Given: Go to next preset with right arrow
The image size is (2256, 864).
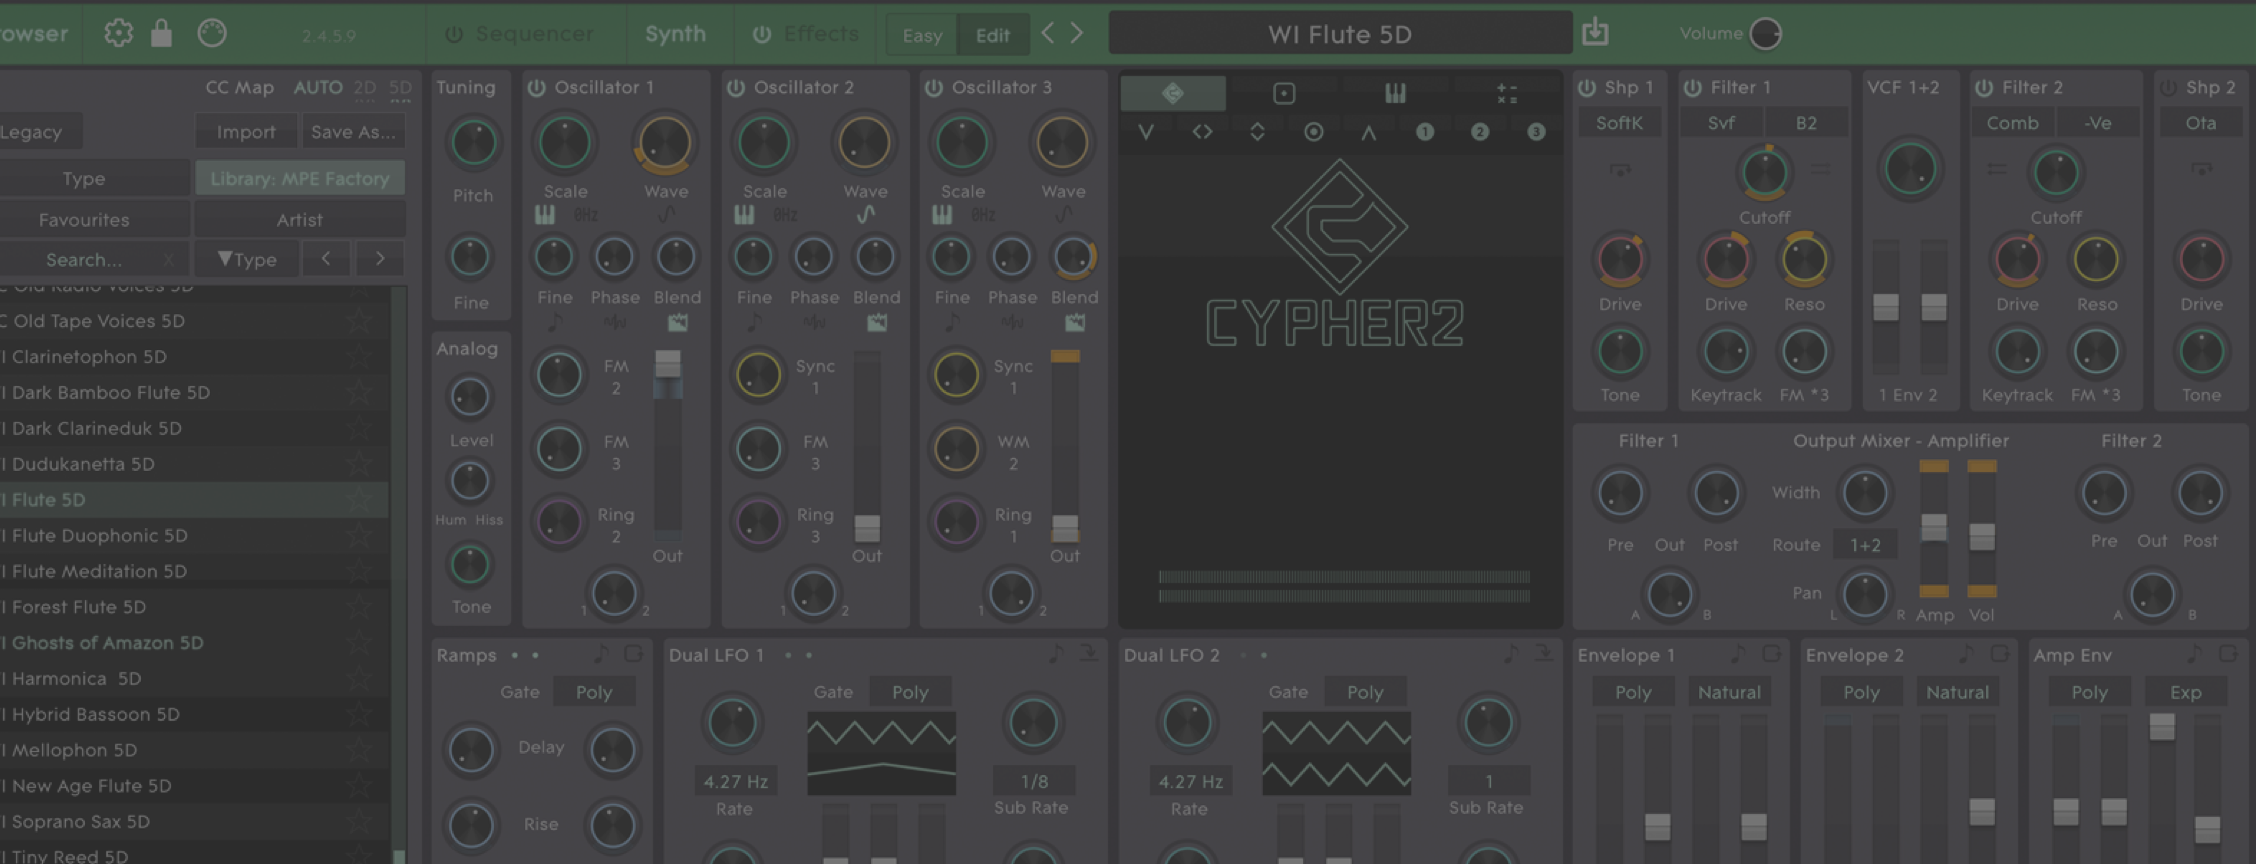Looking at the screenshot, I should coord(1077,33).
